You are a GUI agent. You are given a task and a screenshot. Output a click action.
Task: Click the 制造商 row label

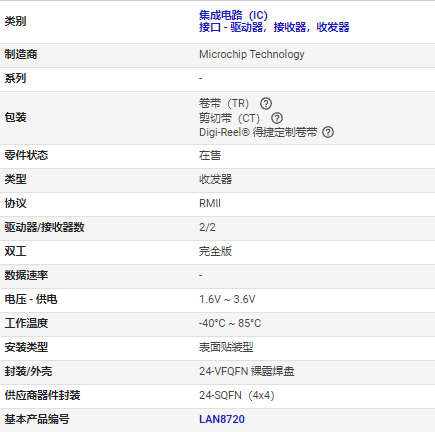21,54
